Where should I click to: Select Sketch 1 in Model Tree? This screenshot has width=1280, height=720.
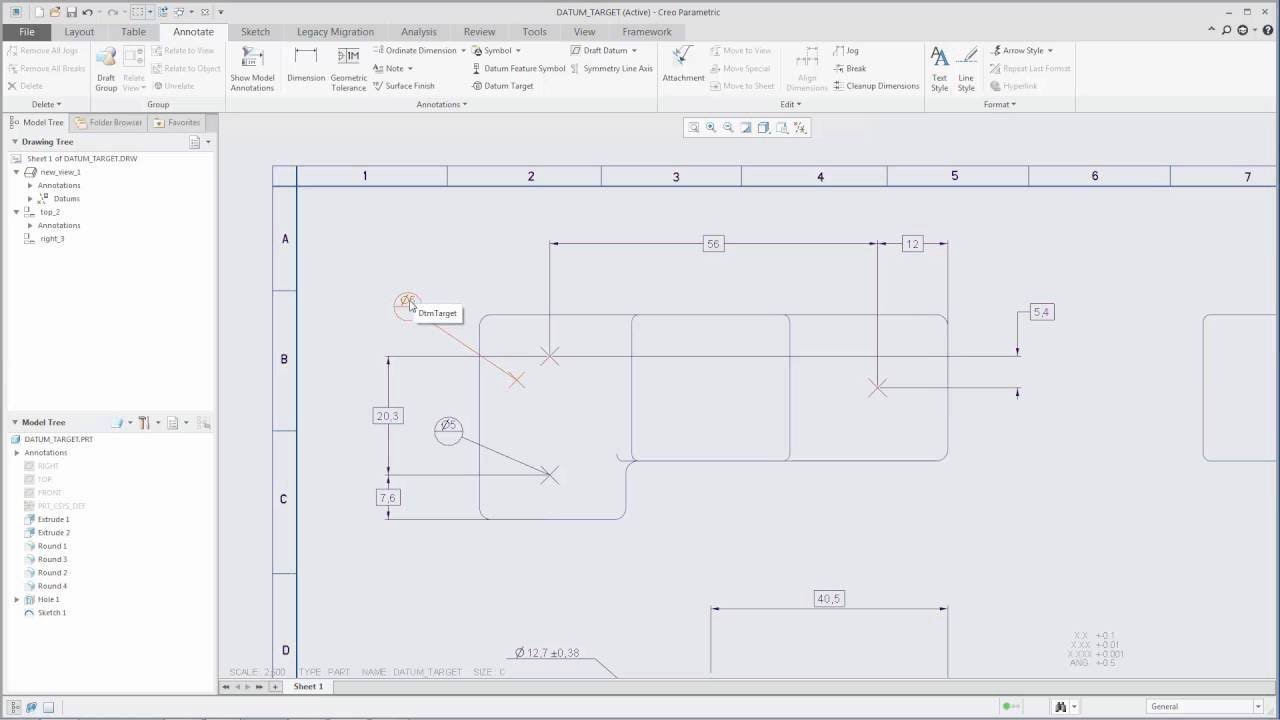51,612
